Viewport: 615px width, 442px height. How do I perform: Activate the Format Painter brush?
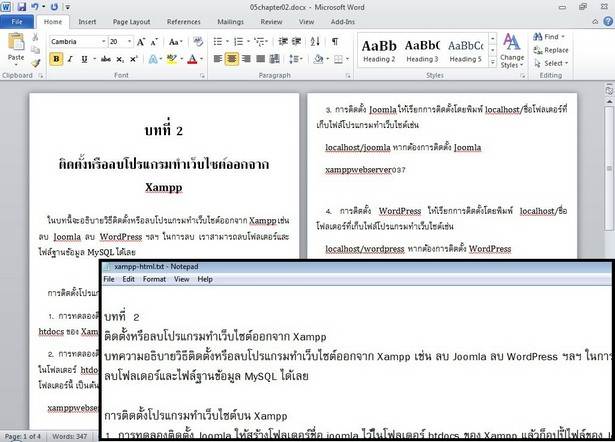click(35, 63)
